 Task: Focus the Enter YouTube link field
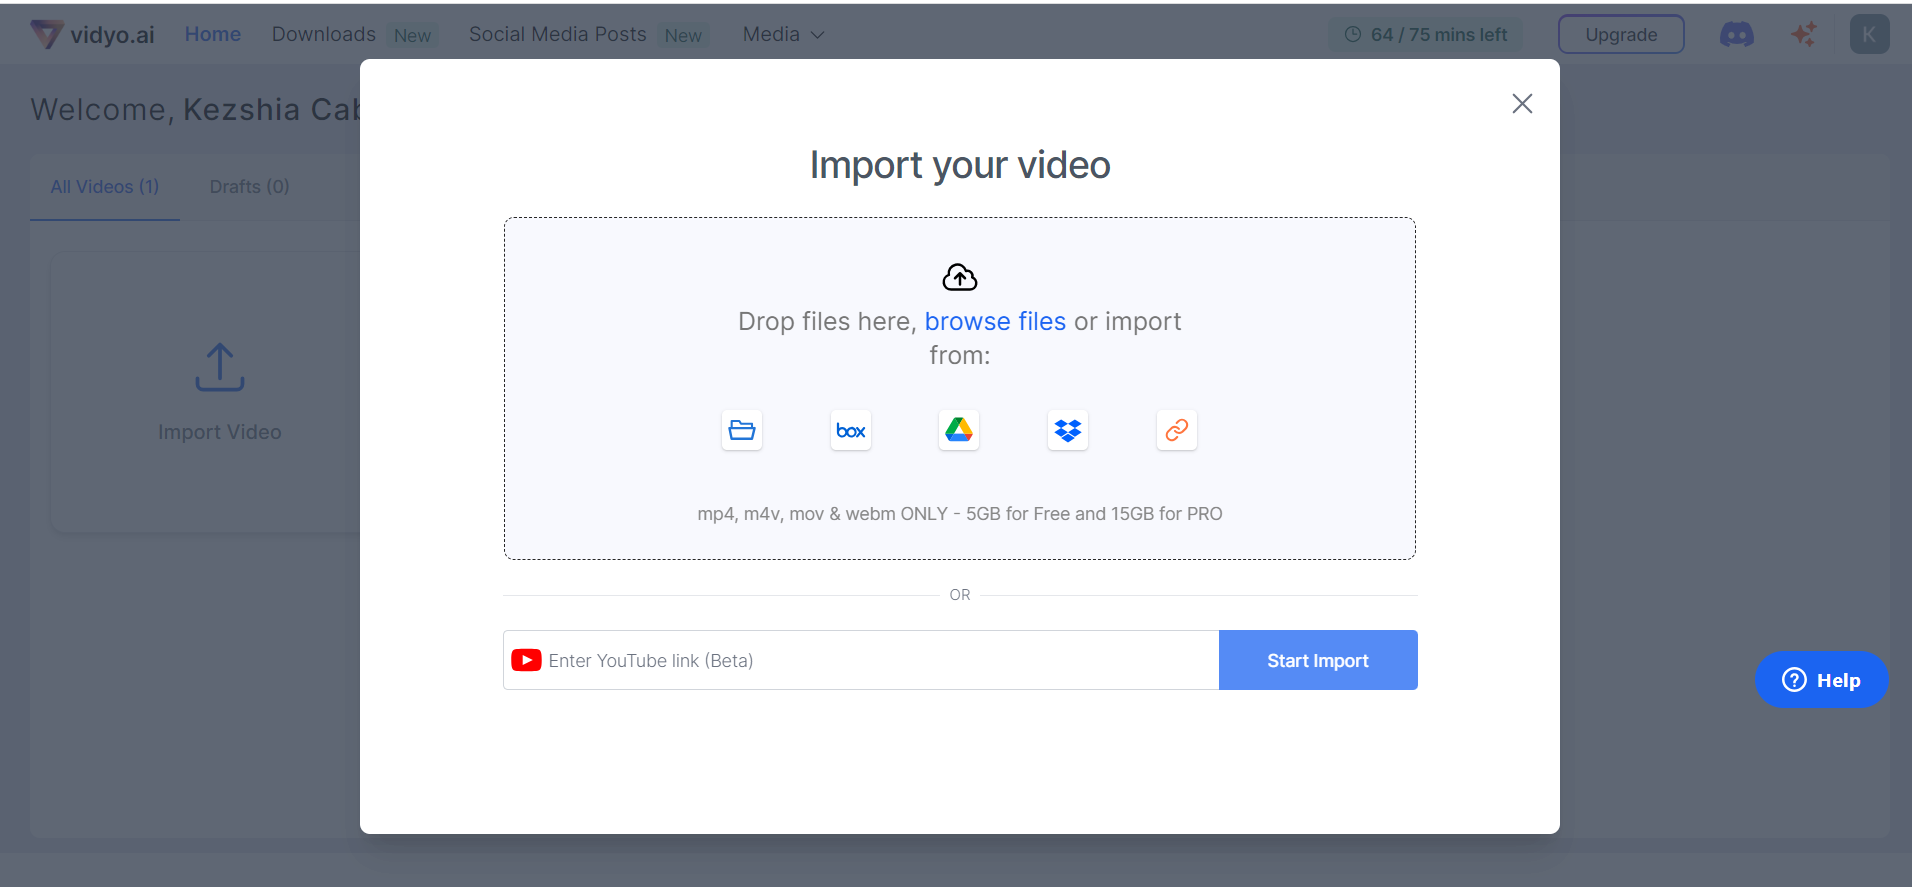click(x=861, y=660)
